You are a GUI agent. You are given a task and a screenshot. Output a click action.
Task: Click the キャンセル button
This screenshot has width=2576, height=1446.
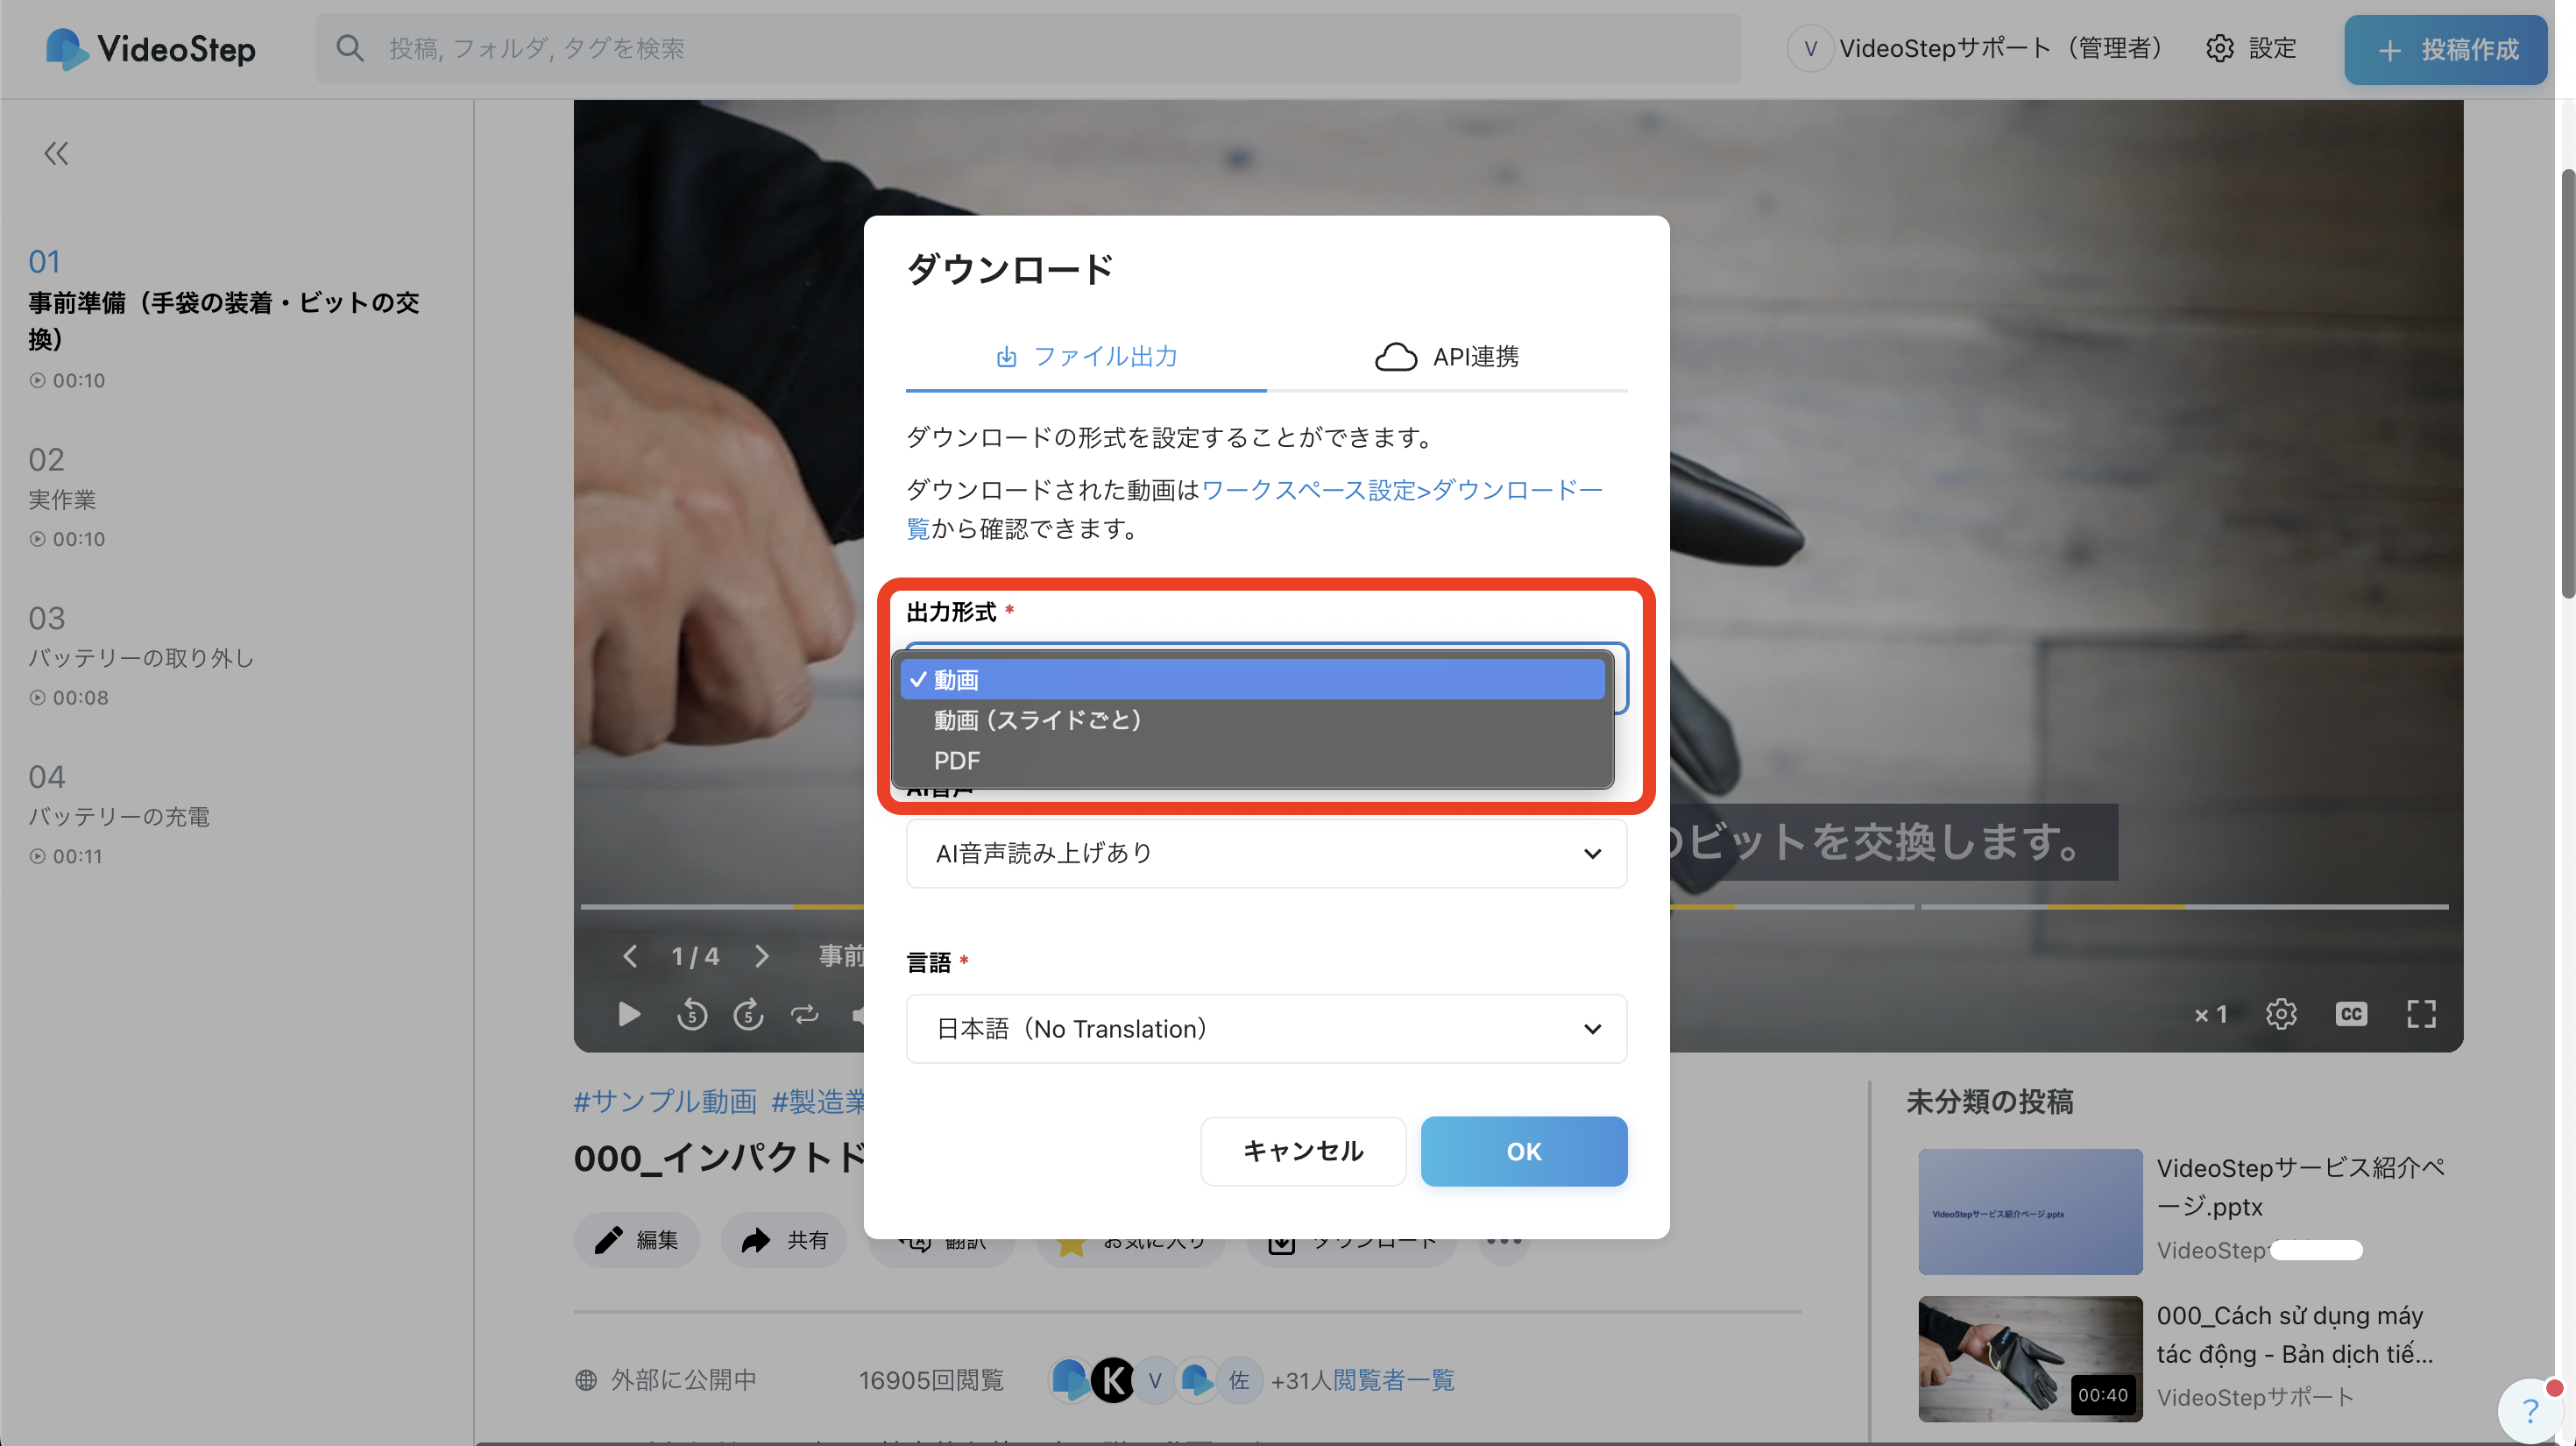1302,1151
